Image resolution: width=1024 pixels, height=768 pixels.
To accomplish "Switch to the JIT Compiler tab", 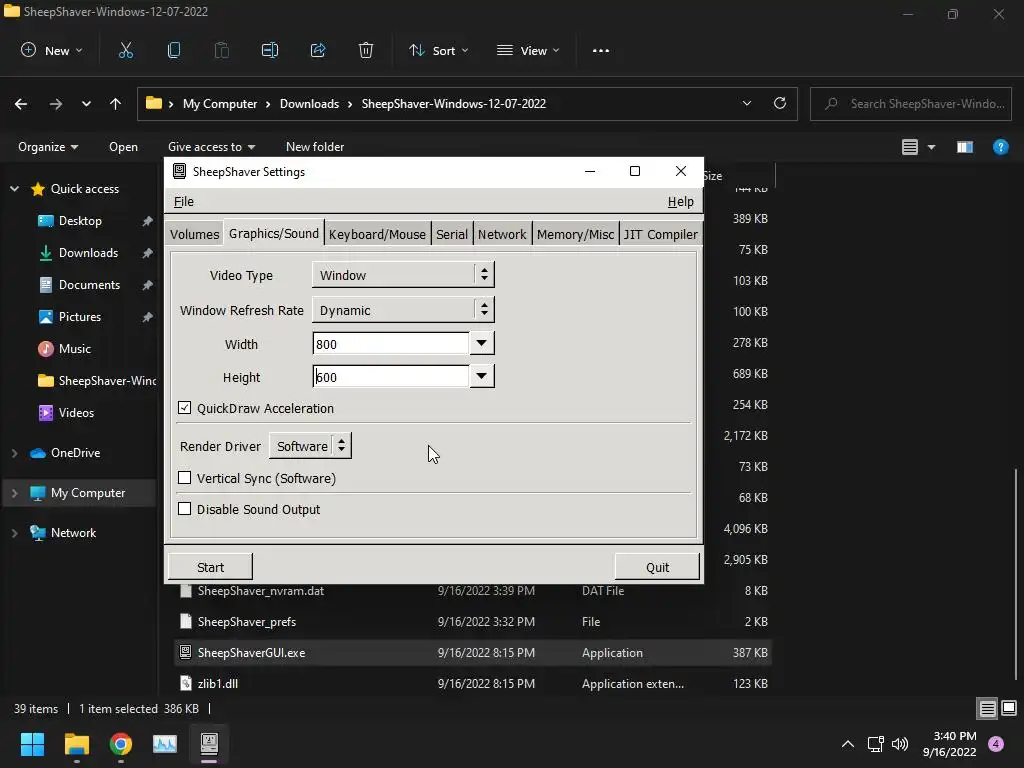I will [x=661, y=234].
